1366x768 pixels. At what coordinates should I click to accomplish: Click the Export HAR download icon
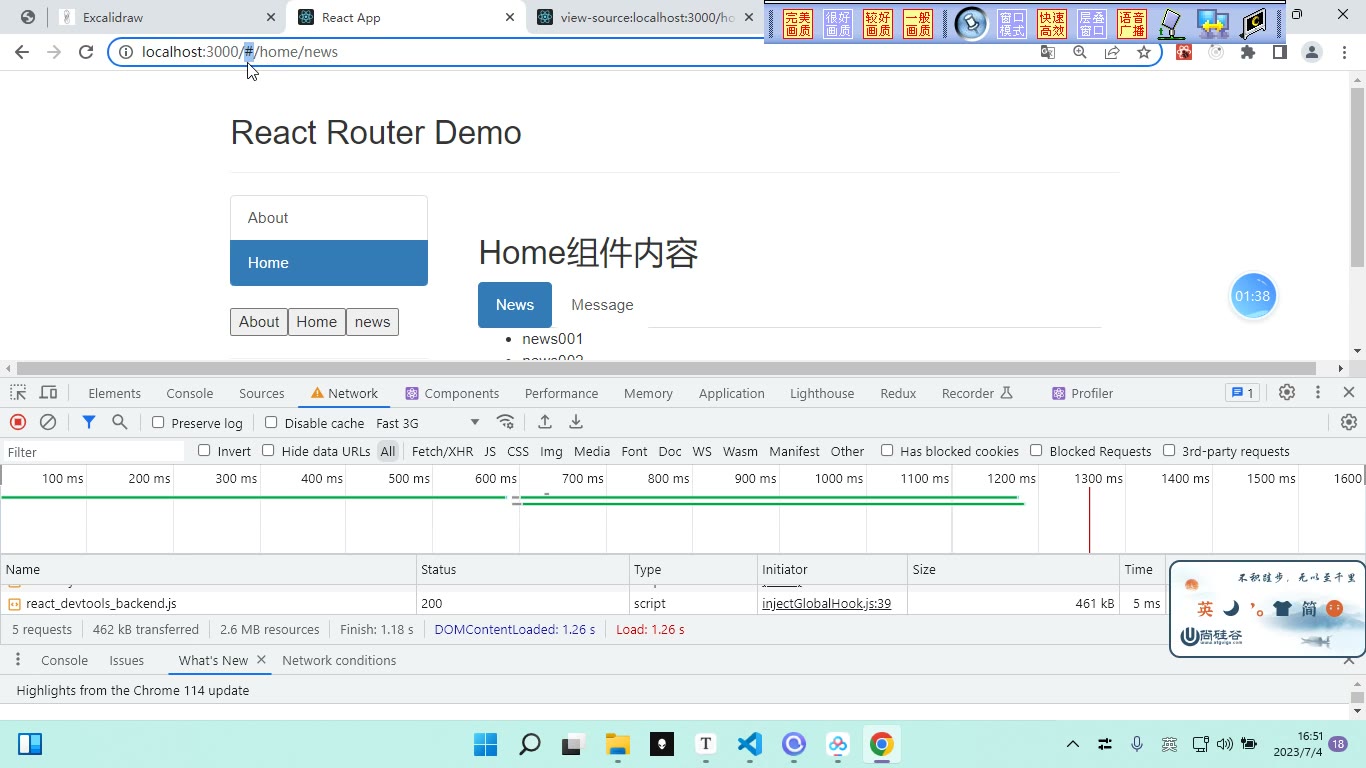tap(576, 422)
